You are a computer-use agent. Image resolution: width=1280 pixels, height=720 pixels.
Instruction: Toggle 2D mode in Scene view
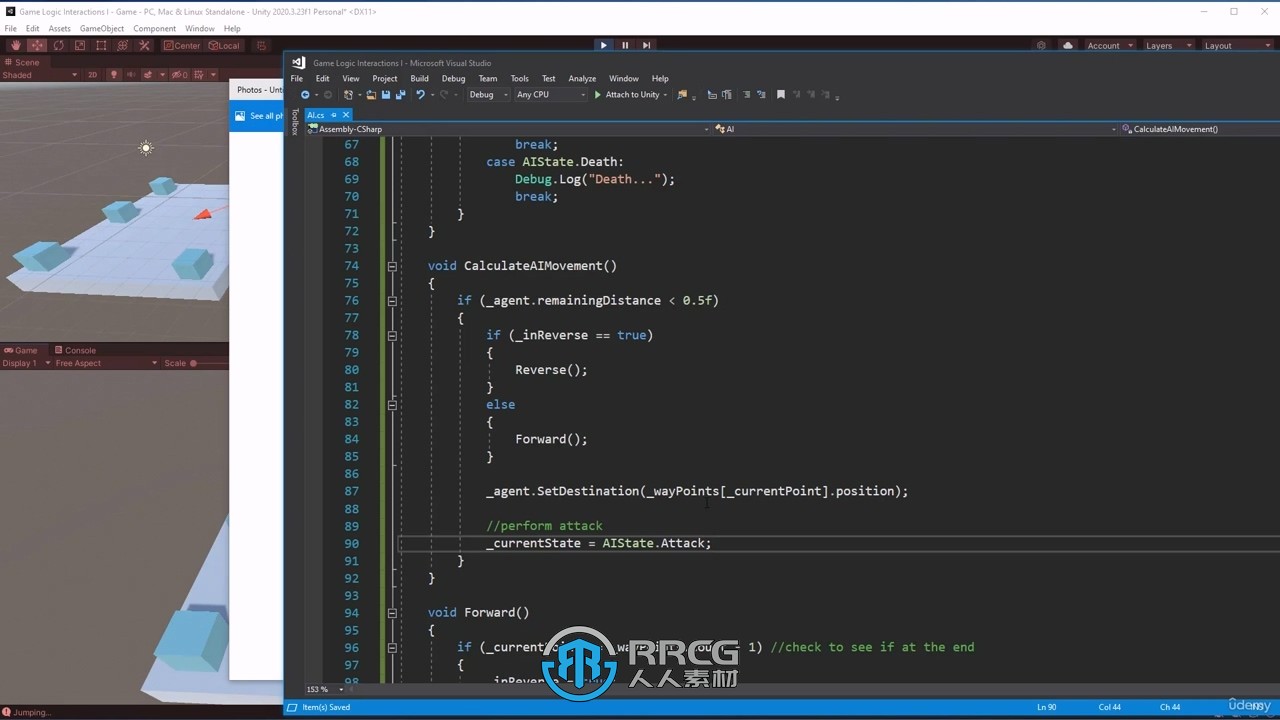click(93, 75)
